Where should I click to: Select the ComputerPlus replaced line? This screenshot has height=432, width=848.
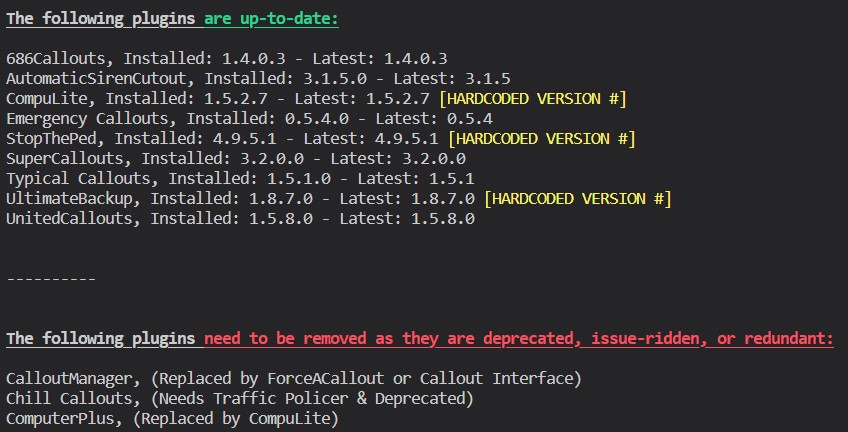[172, 418]
